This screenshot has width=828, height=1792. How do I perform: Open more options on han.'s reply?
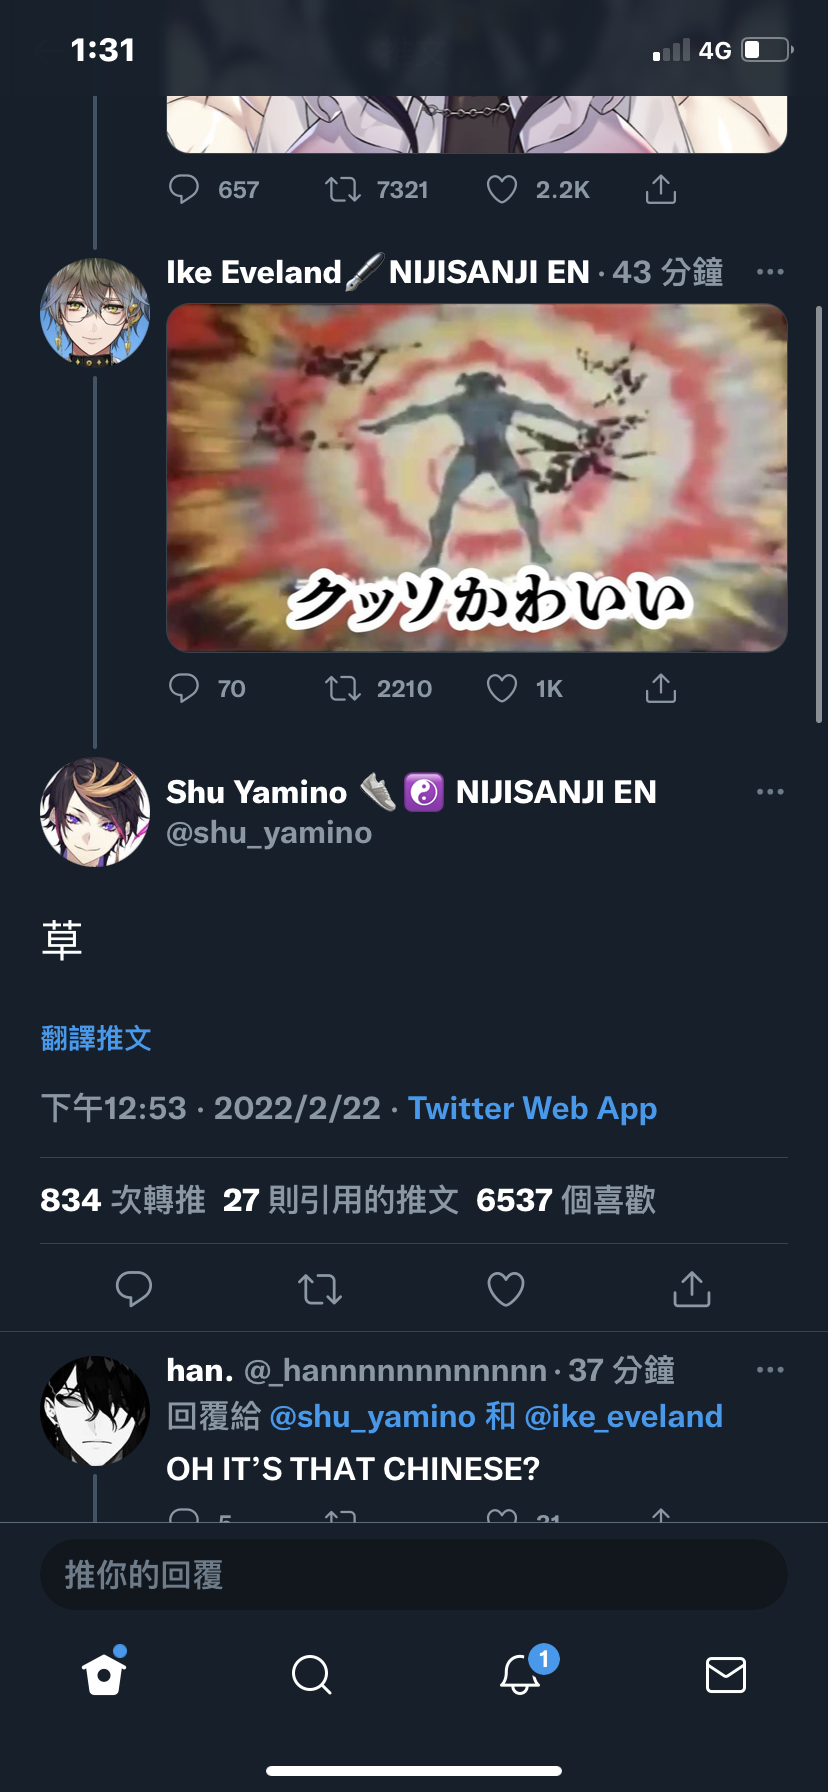(x=770, y=1370)
